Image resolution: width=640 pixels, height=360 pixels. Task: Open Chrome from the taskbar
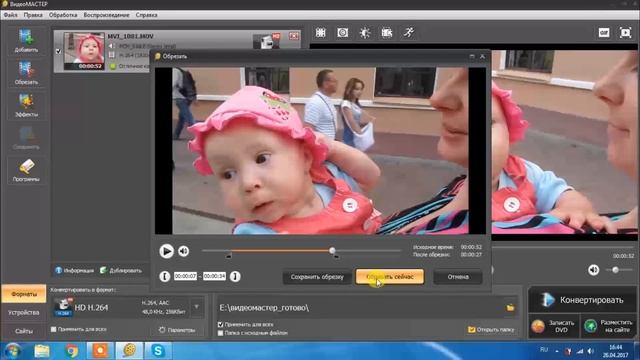click(71, 351)
